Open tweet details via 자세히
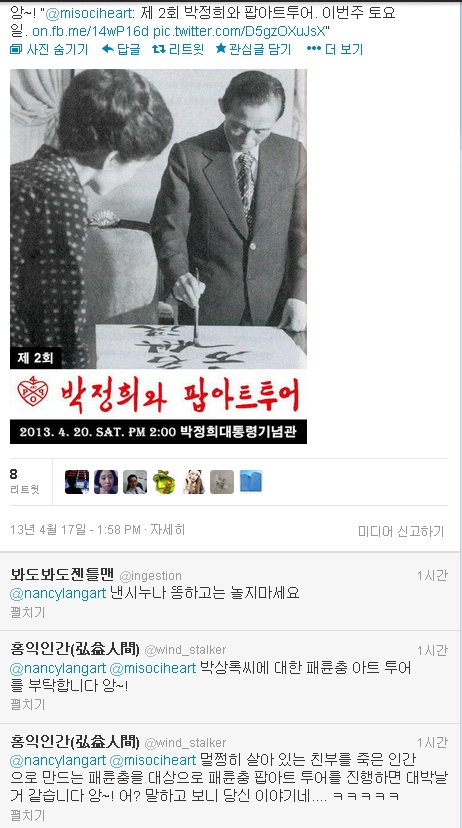The image size is (462, 828). 167,530
